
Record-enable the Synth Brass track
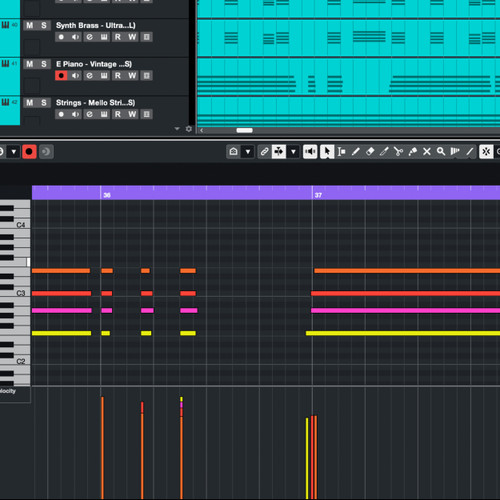tap(61, 37)
